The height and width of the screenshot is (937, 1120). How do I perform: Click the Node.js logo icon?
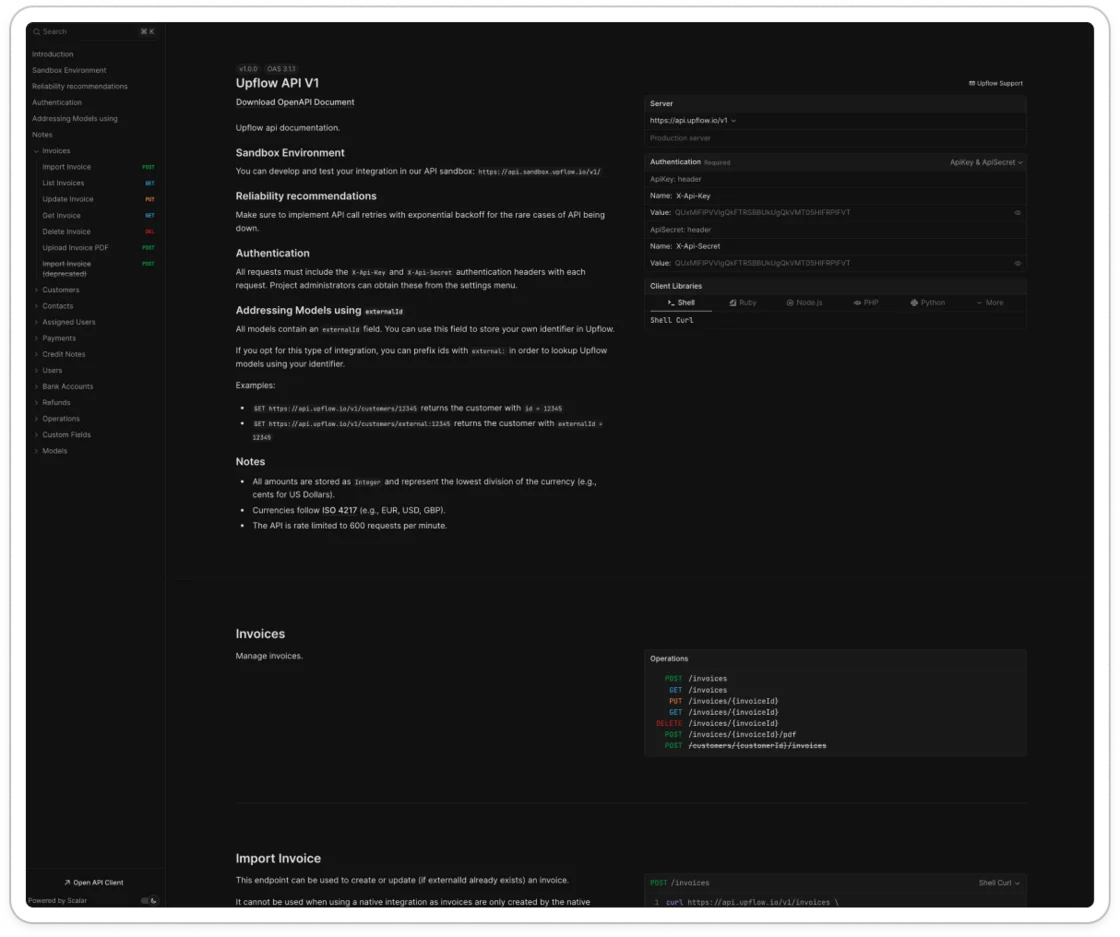(789, 303)
